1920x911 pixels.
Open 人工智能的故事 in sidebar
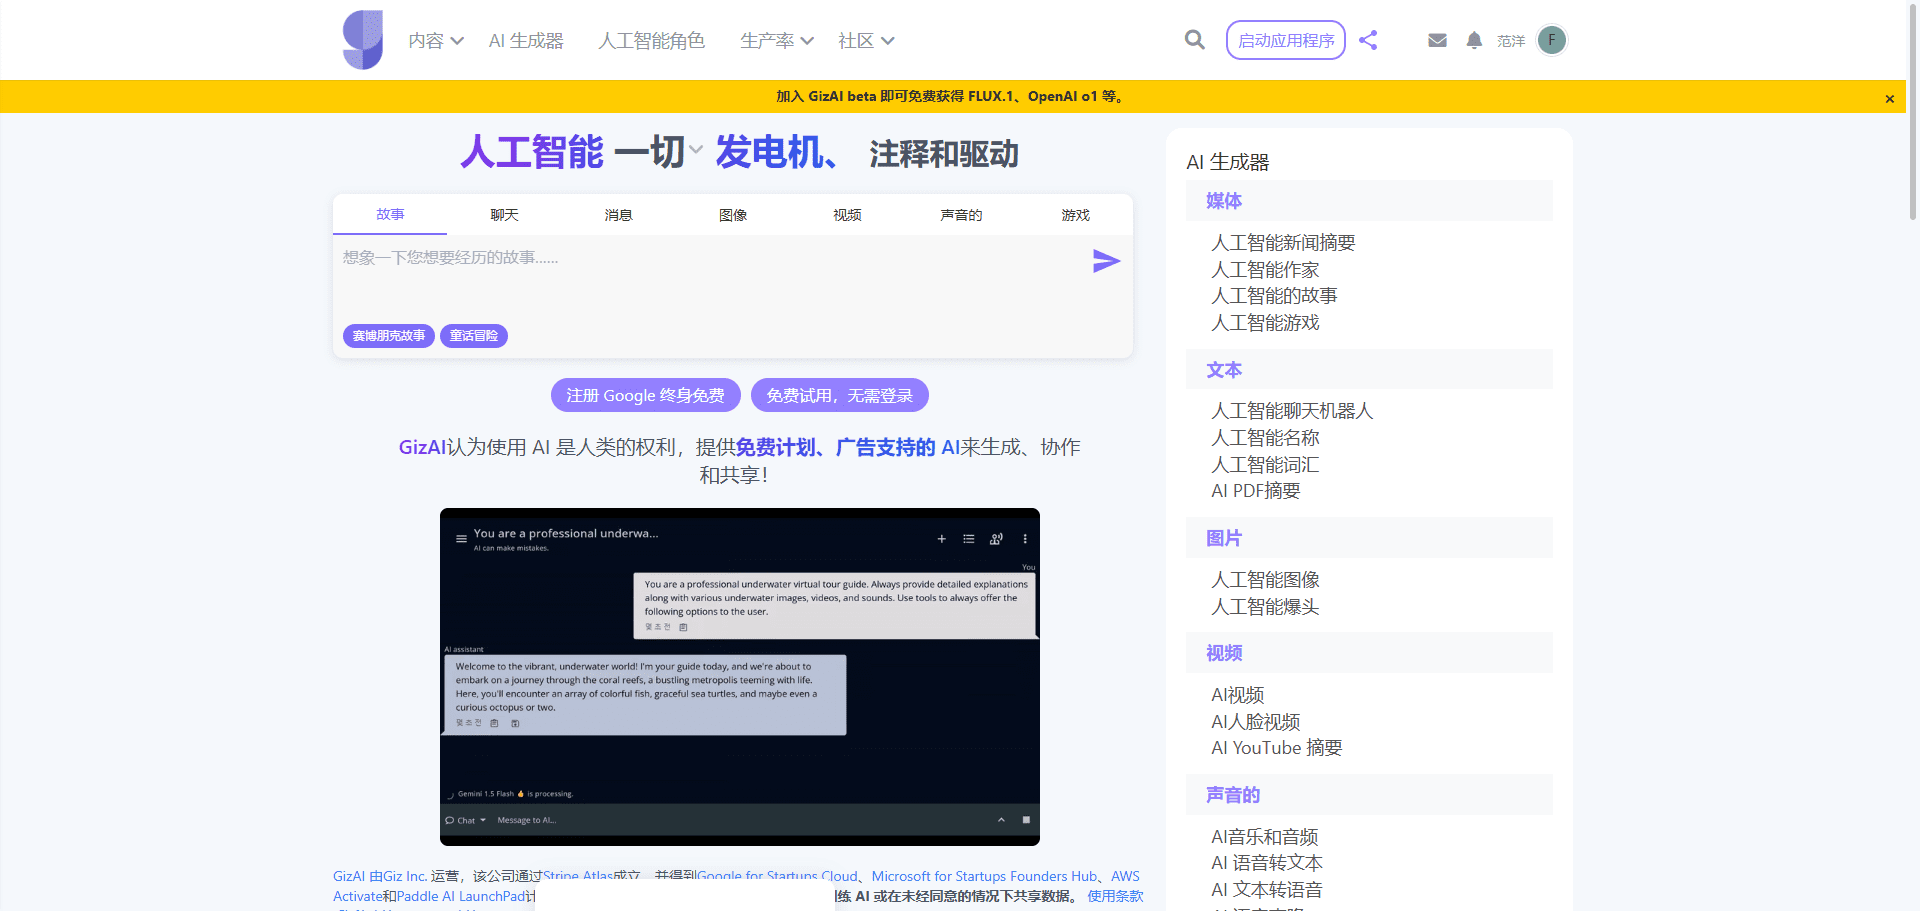point(1274,296)
